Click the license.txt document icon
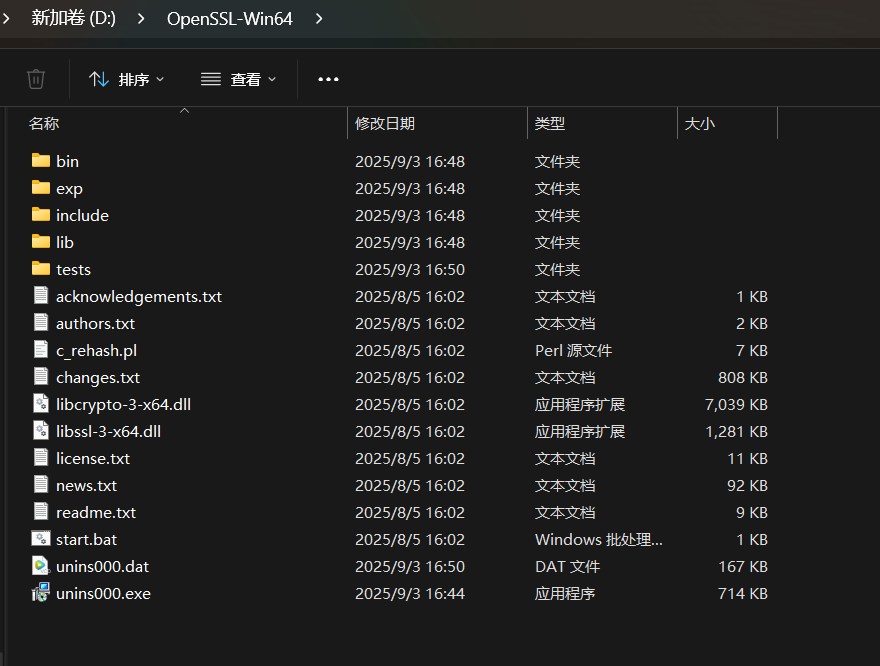The height and width of the screenshot is (666, 880). point(40,457)
